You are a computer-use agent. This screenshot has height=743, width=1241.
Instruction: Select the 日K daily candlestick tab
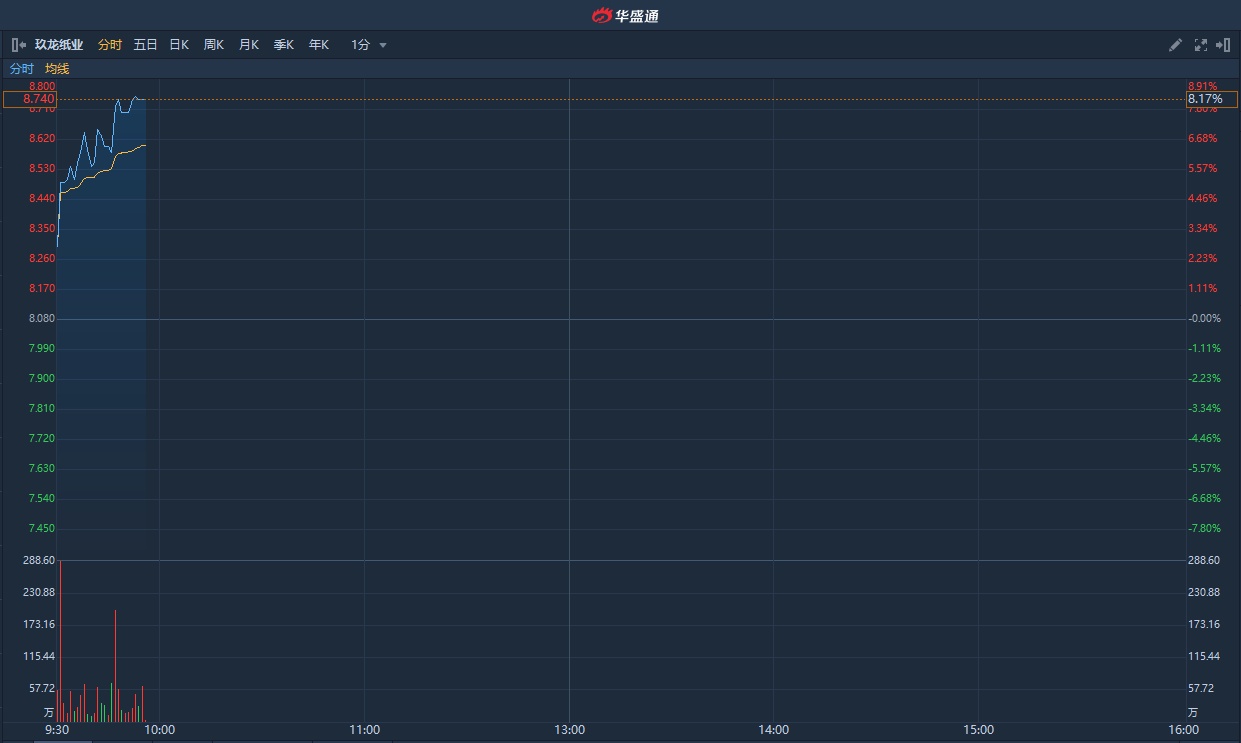pos(179,45)
